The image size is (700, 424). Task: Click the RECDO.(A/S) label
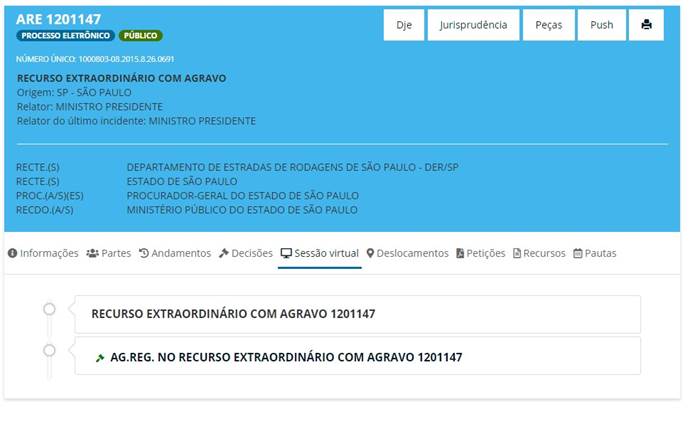pyautogui.click(x=45, y=210)
